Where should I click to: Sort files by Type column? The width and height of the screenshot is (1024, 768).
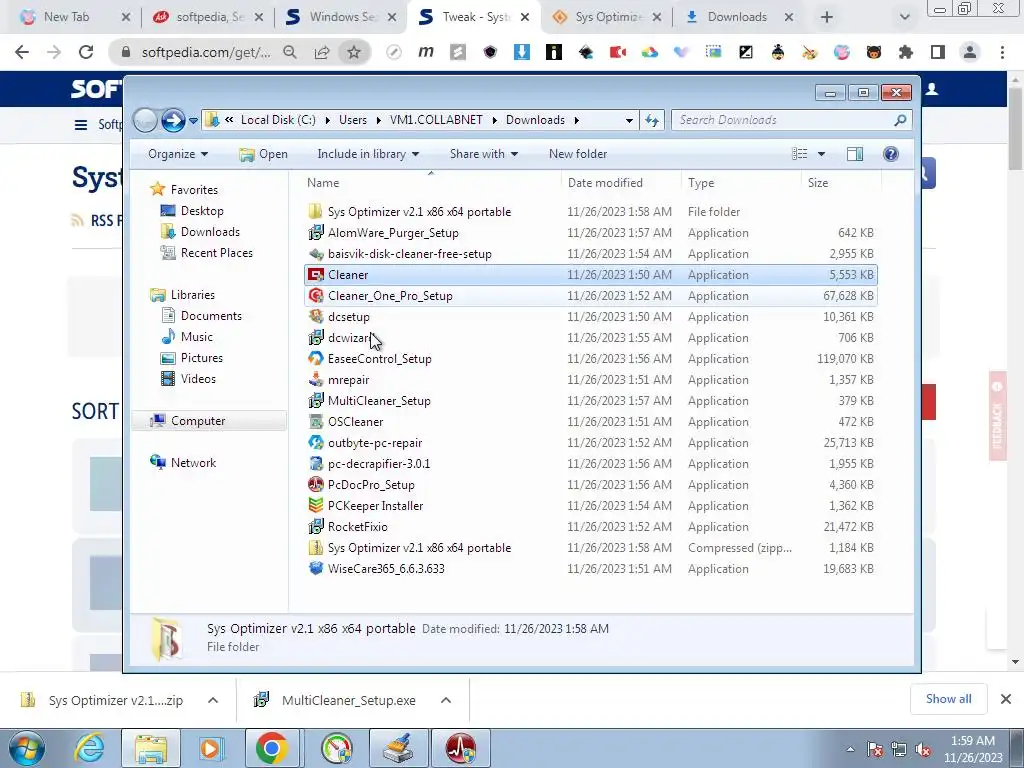click(x=741, y=183)
